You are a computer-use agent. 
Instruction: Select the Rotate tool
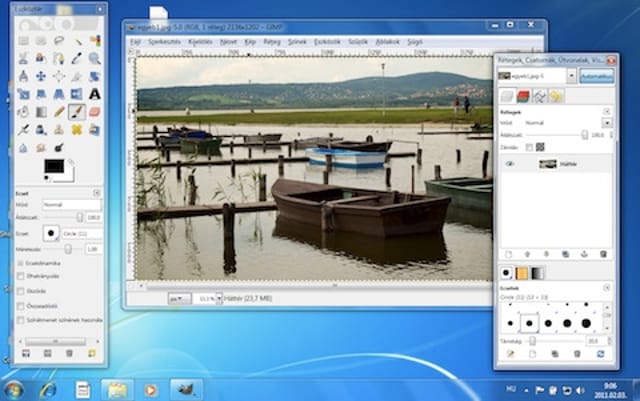tap(95, 76)
